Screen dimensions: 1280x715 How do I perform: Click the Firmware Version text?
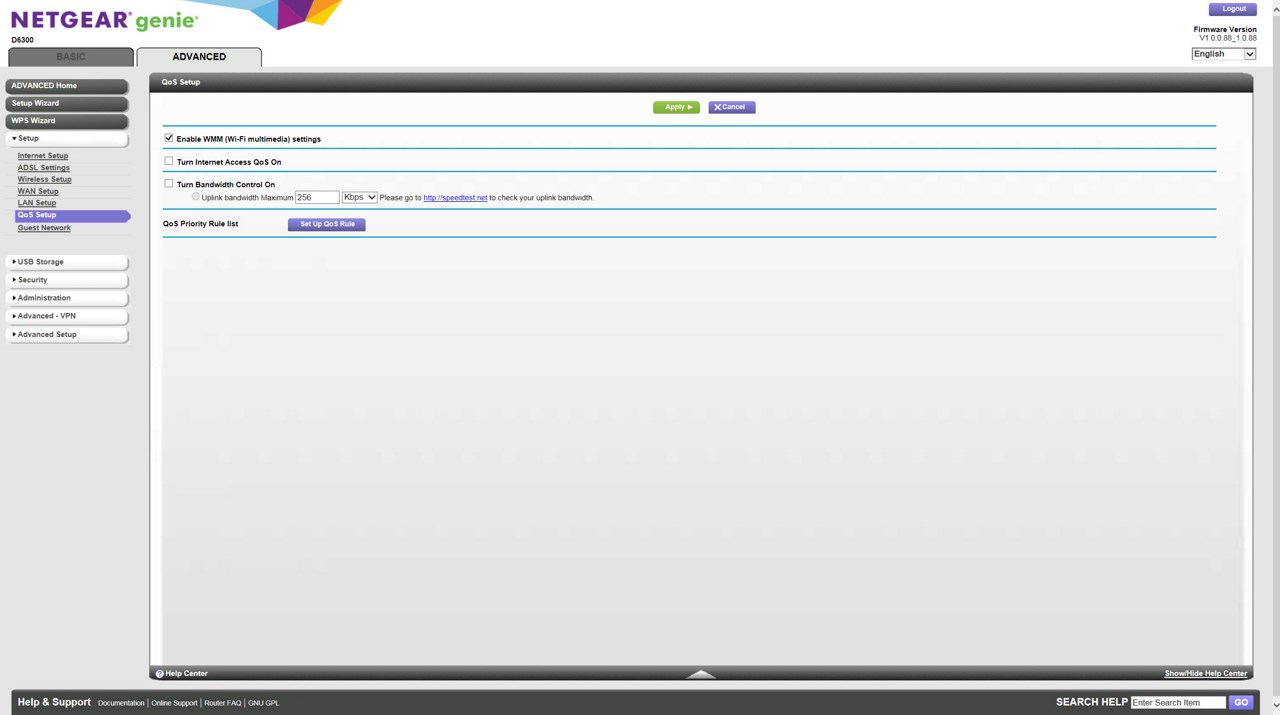click(1225, 29)
